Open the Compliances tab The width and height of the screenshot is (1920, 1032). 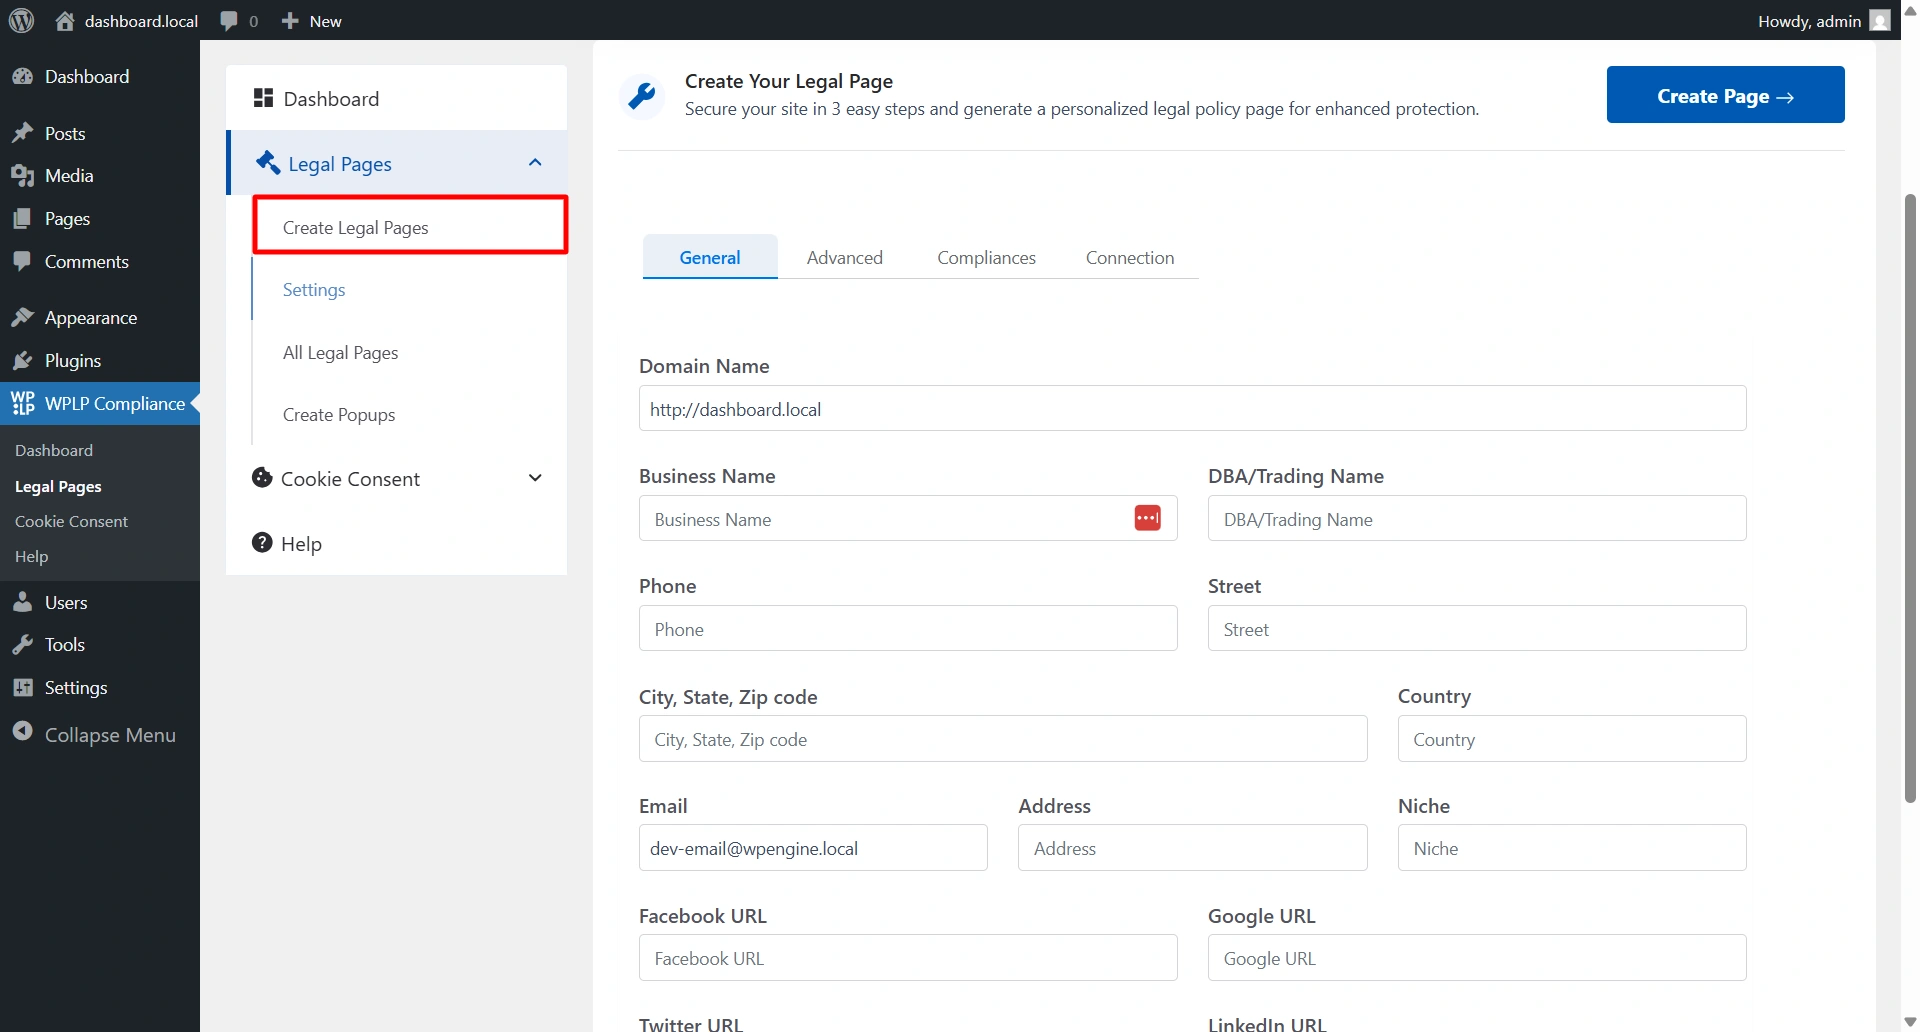(986, 257)
